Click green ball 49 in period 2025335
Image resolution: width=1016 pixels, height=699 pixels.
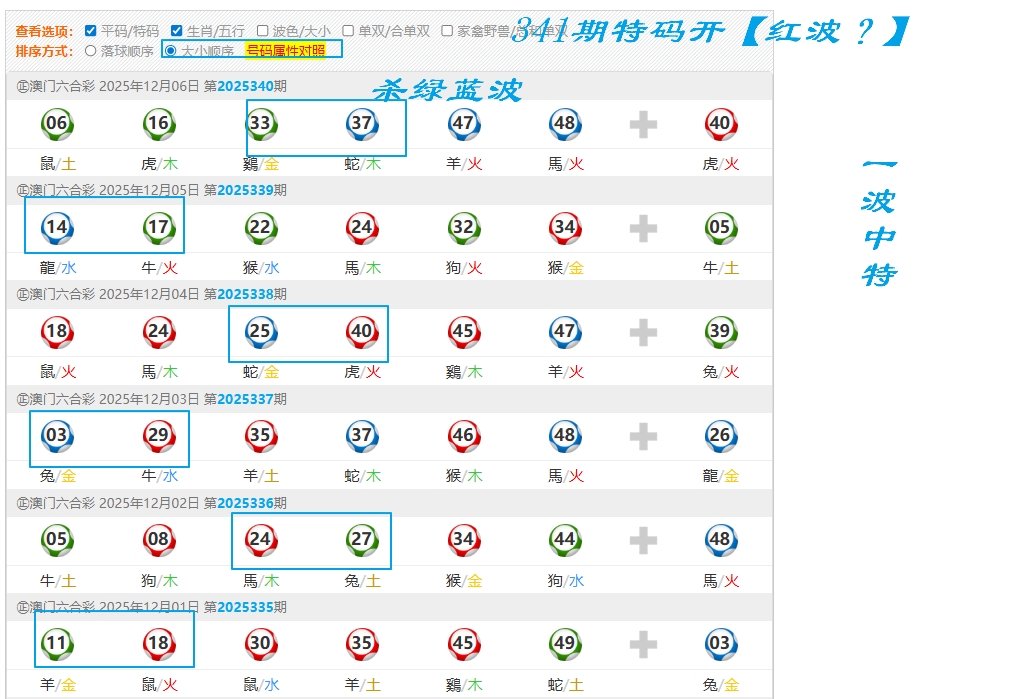565,644
